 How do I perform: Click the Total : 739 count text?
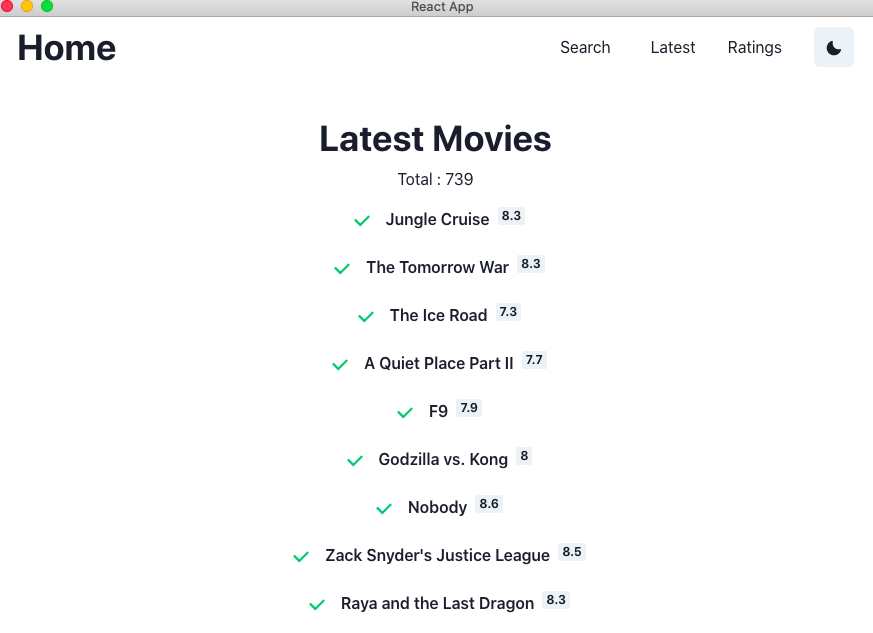[435, 179]
